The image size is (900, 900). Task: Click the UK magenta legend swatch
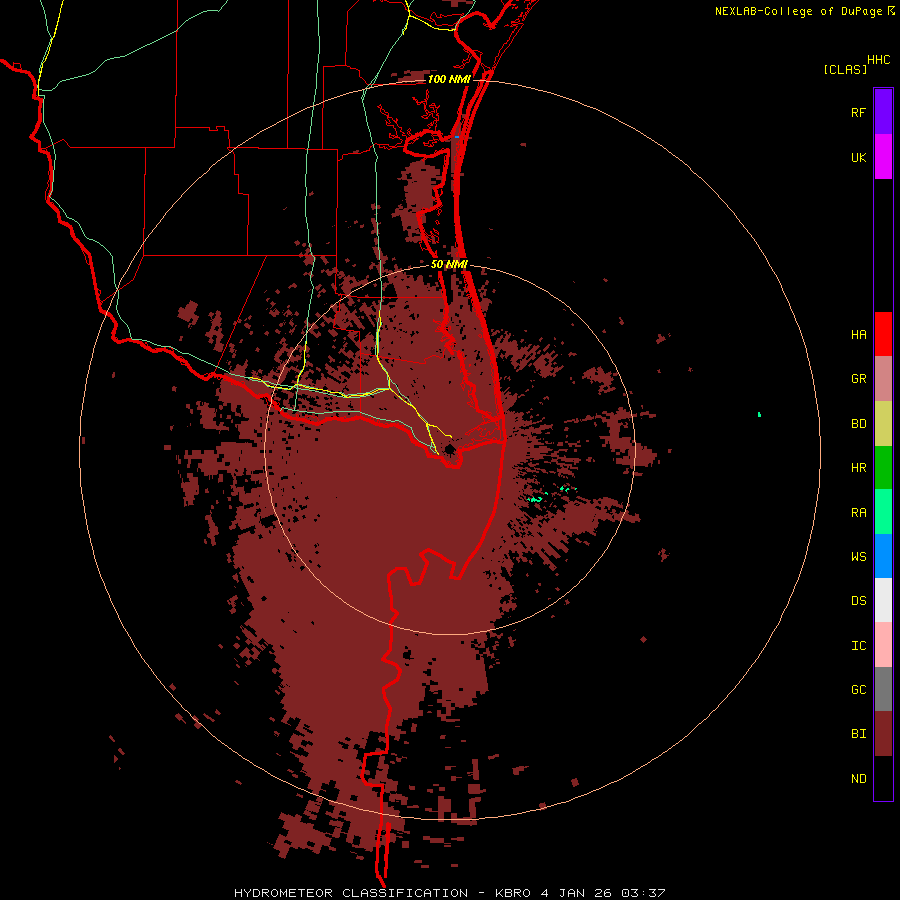(x=883, y=157)
